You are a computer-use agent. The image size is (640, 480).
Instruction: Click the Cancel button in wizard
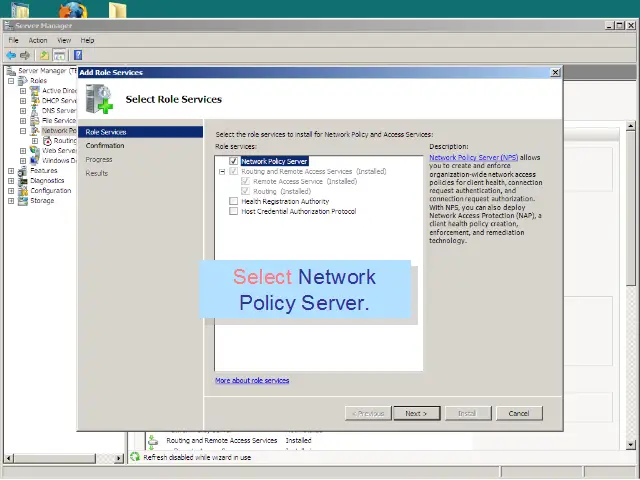point(518,413)
